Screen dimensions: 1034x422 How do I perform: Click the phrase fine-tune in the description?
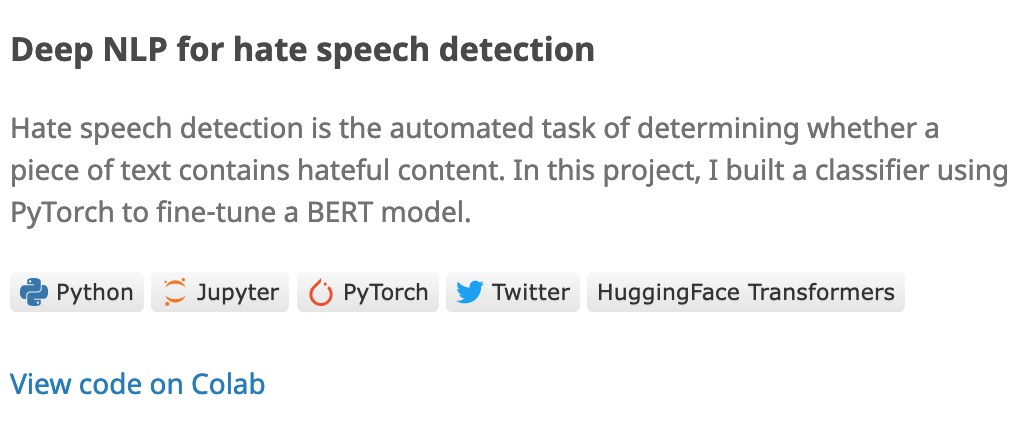(188, 212)
